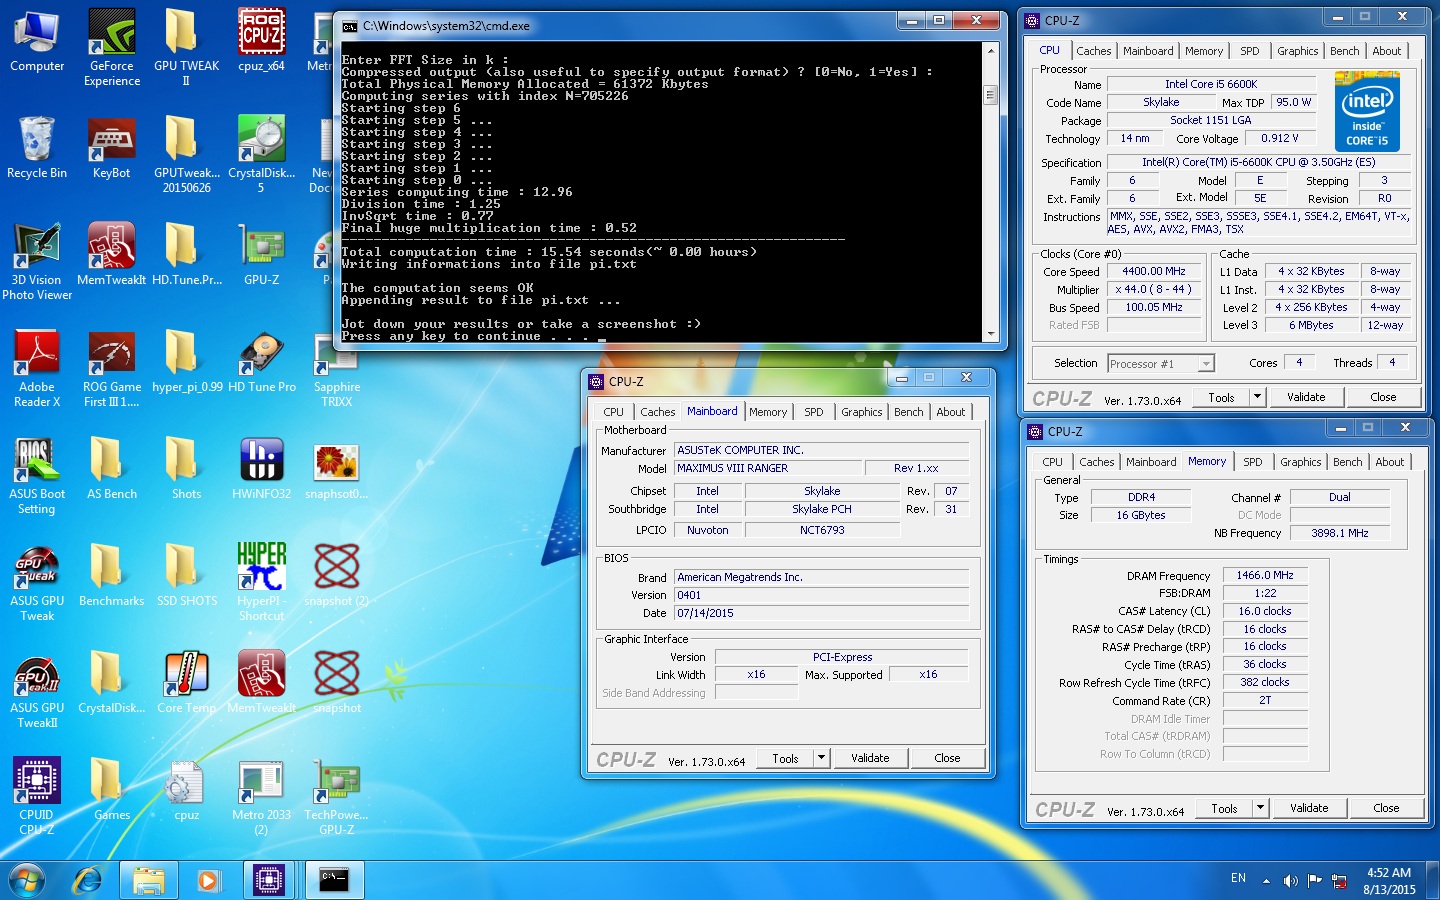Click Intel Core i5 6600K name field
Screen dimensions: 1440x900
[x=1210, y=84]
